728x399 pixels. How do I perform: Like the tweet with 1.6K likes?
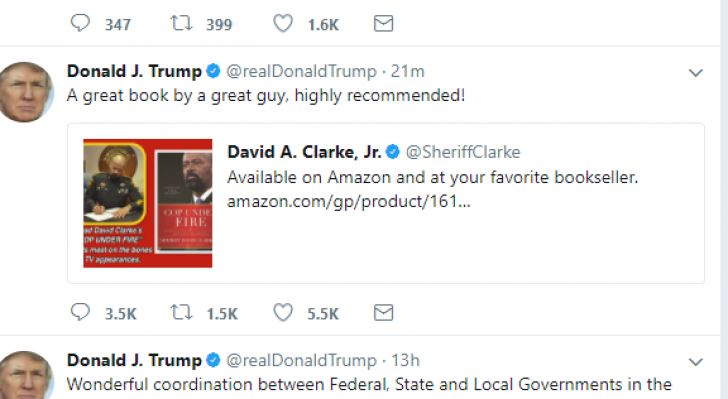click(x=283, y=23)
